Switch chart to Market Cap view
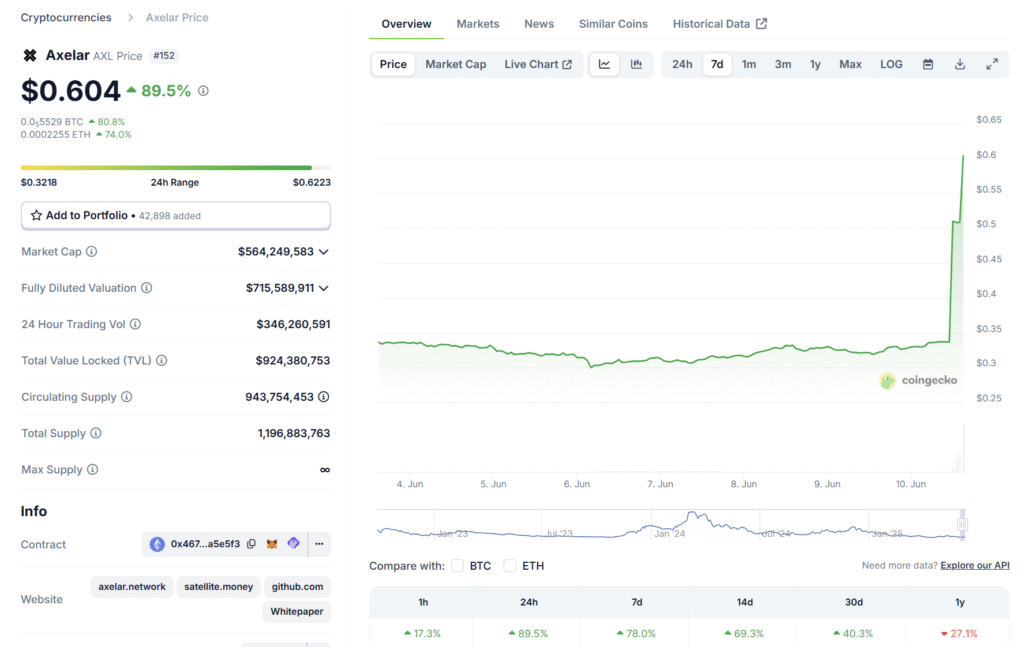Image resolution: width=1024 pixels, height=647 pixels. (455, 64)
